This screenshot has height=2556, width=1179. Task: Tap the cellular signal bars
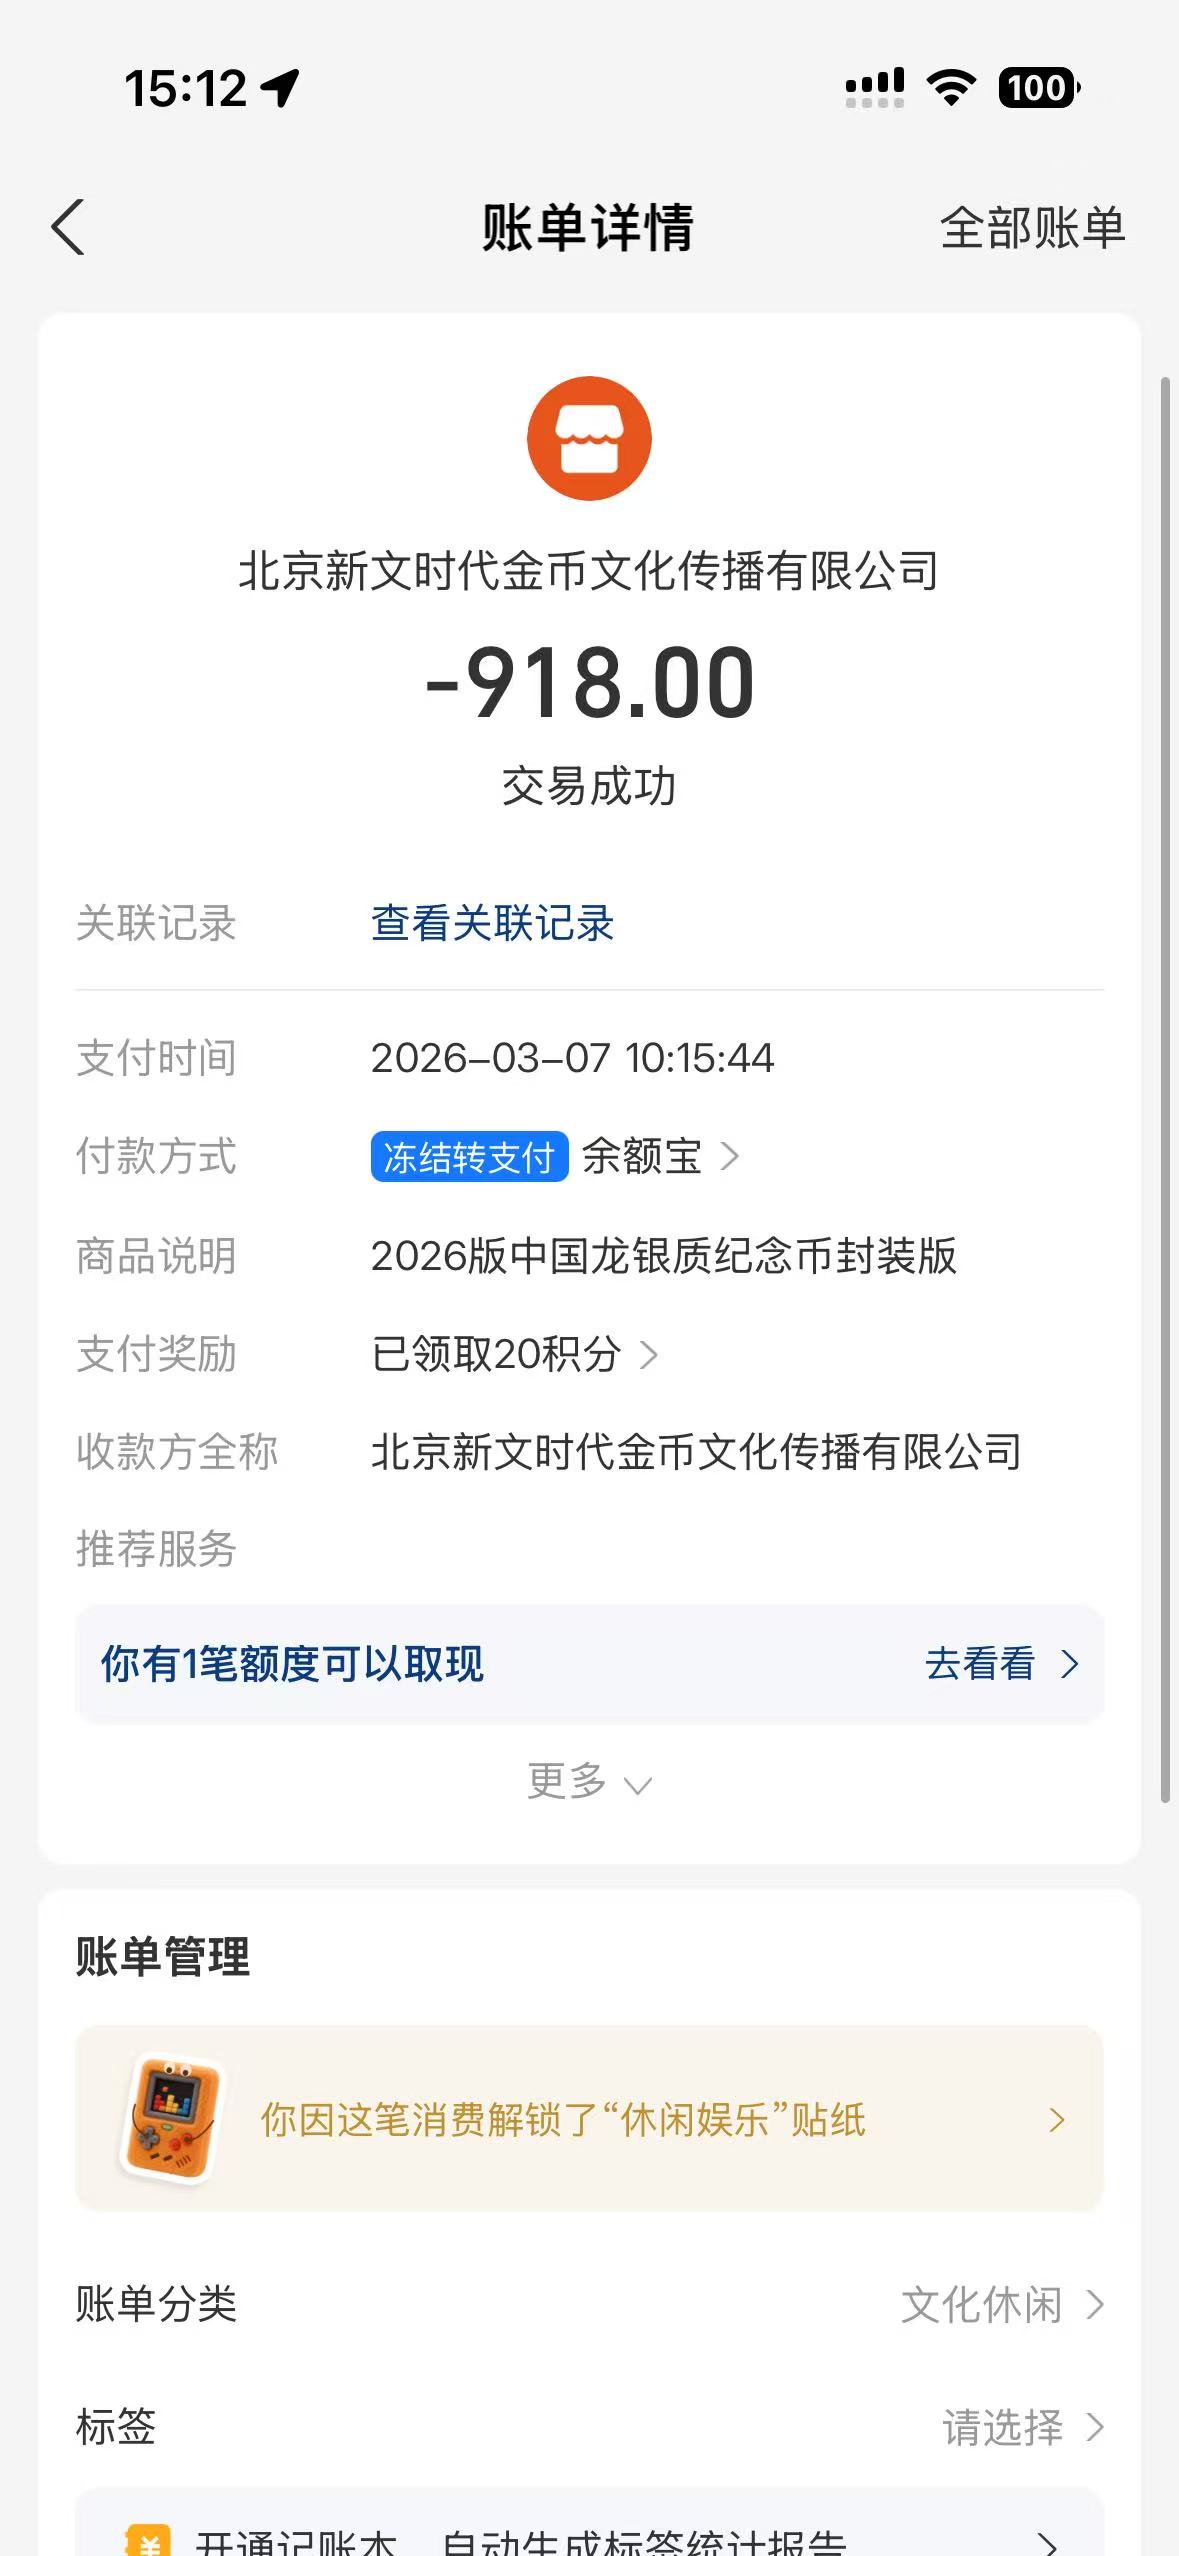pyautogui.click(x=875, y=88)
